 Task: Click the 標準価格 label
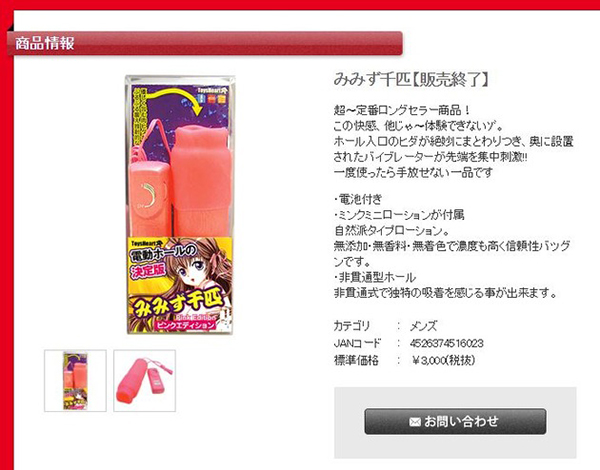click(356, 360)
